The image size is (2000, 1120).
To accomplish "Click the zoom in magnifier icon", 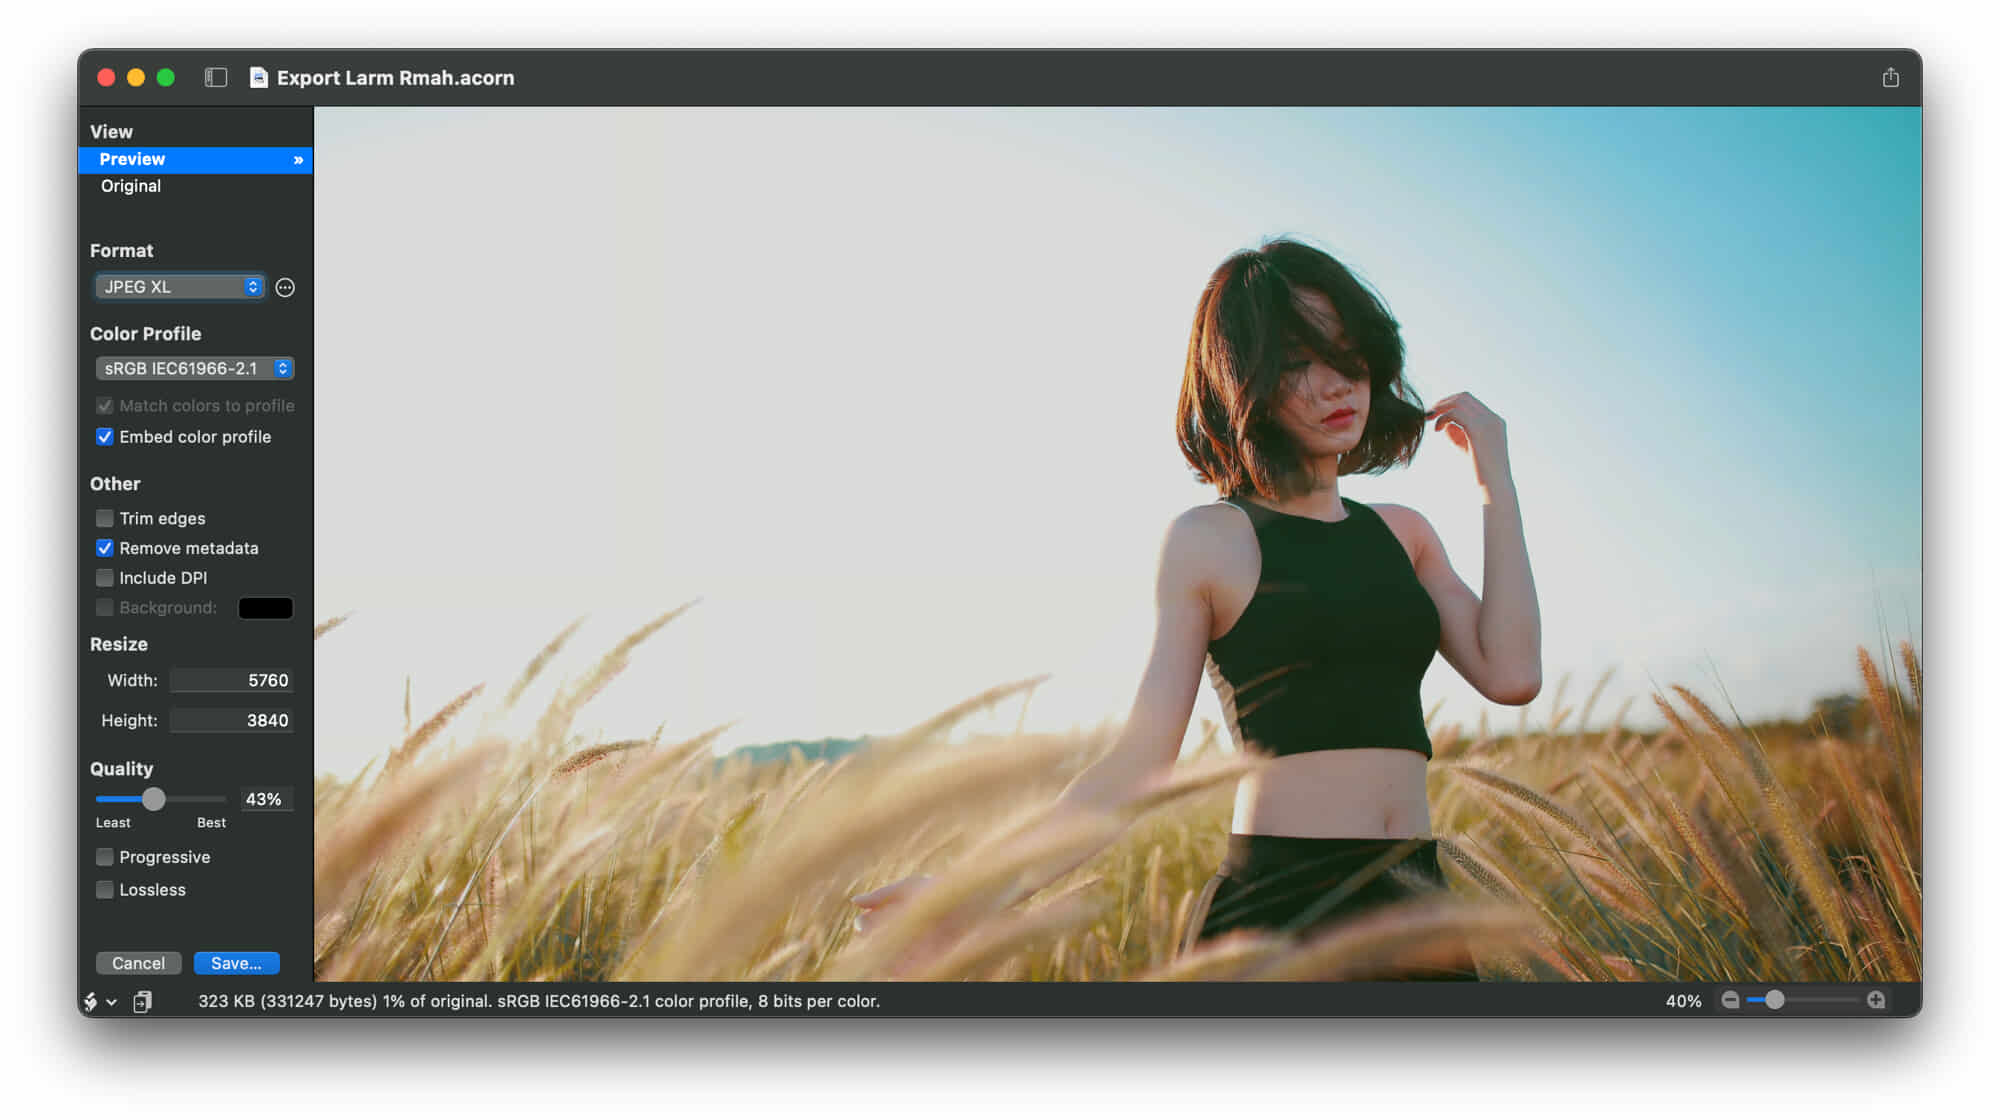I will coord(1876,1000).
